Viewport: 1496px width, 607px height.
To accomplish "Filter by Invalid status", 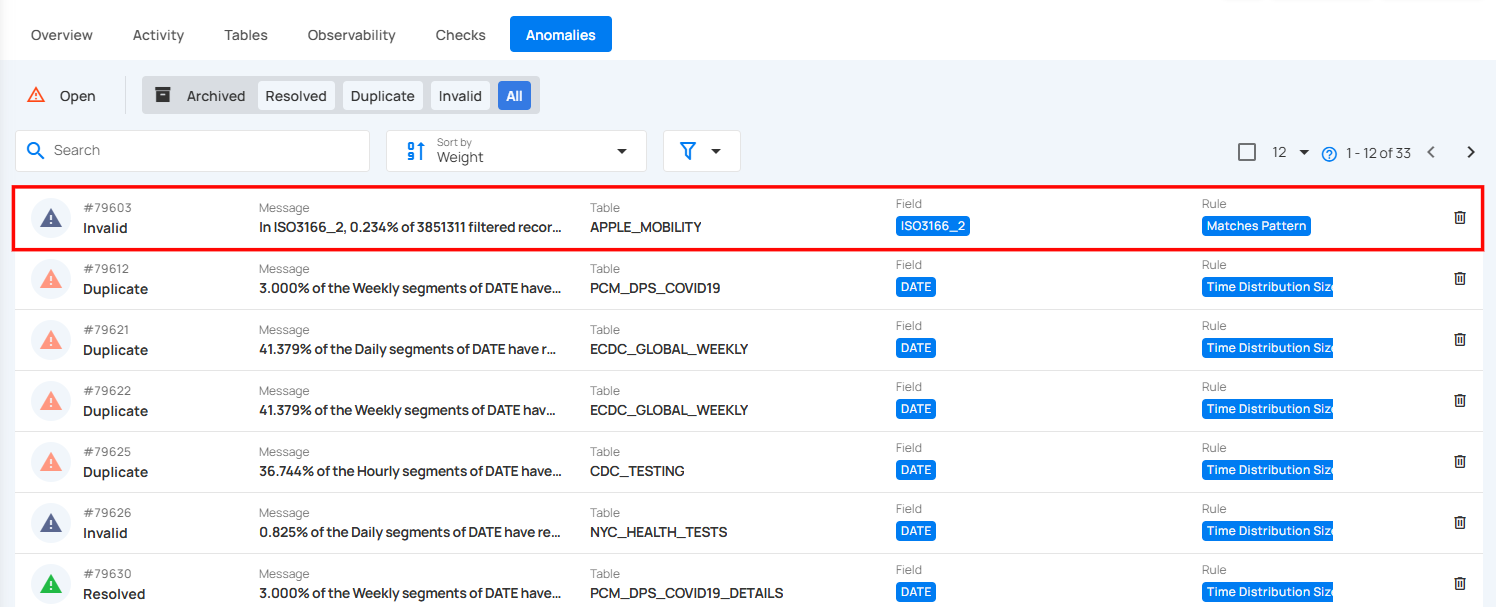I will coord(460,96).
